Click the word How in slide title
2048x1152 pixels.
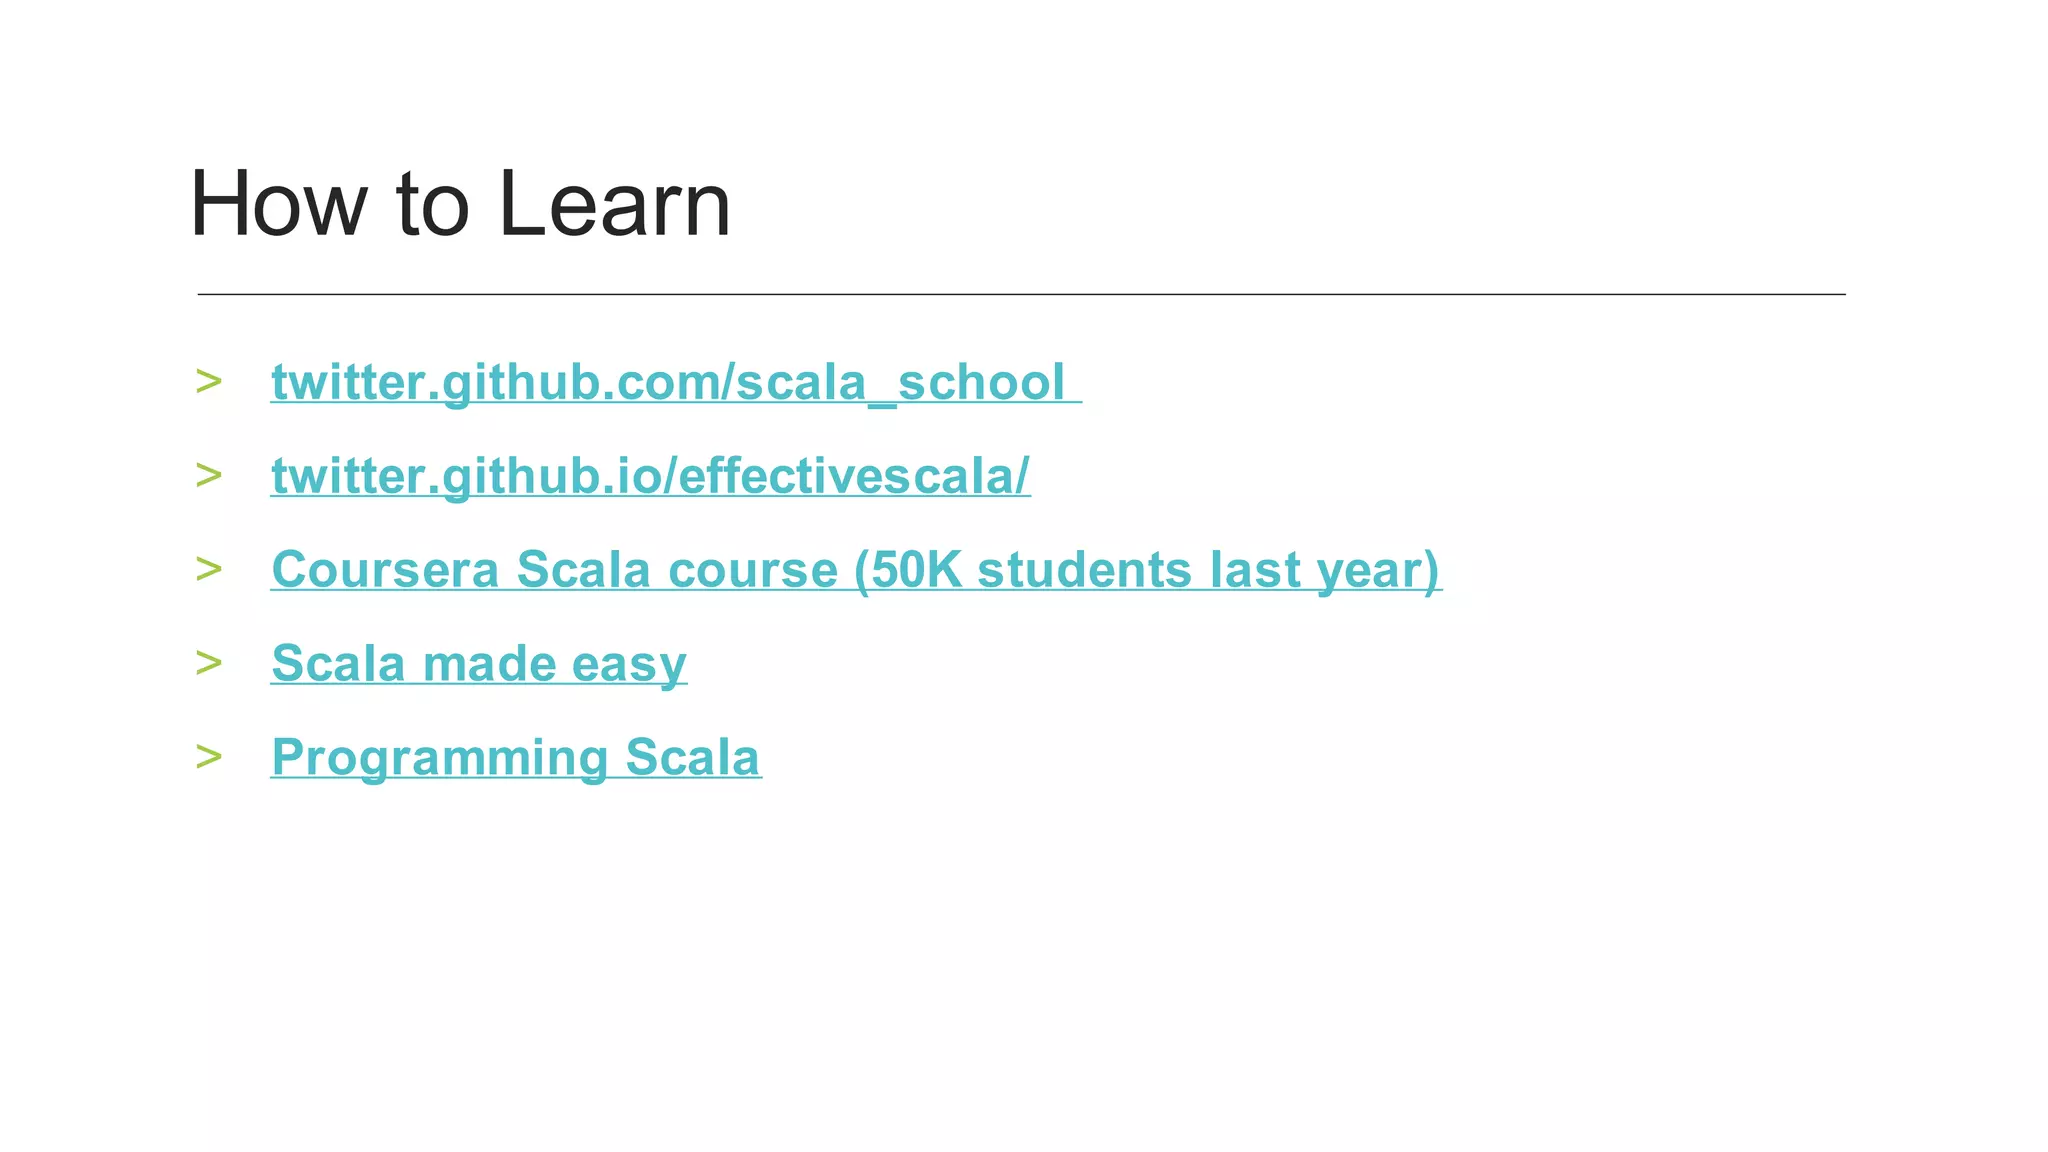[278, 204]
